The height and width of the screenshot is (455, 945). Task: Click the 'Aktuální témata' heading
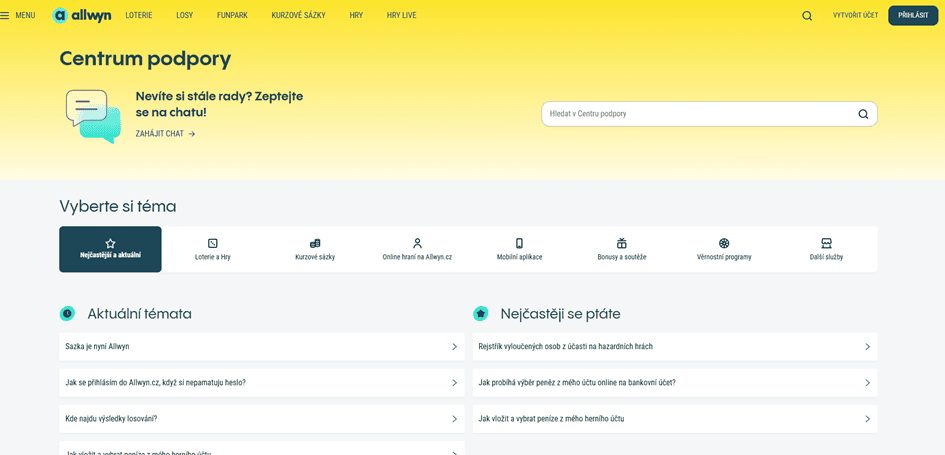[140, 313]
